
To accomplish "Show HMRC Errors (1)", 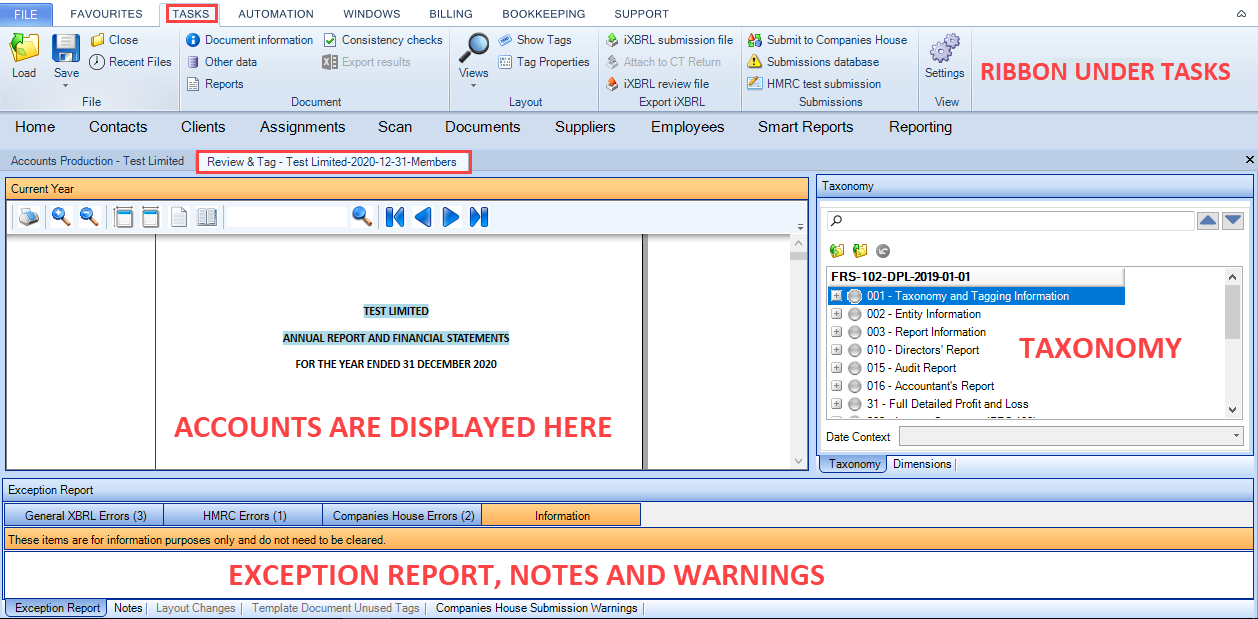I will tap(244, 516).
